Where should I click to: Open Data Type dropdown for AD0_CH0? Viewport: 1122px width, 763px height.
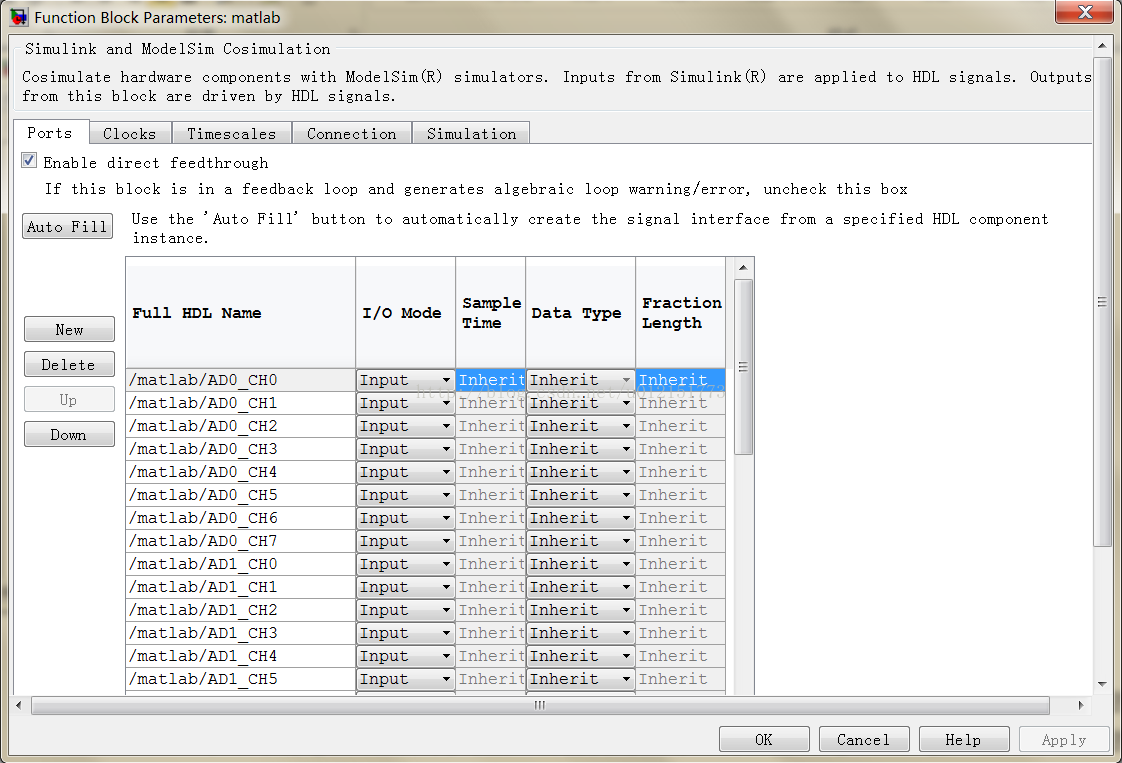[580, 380]
